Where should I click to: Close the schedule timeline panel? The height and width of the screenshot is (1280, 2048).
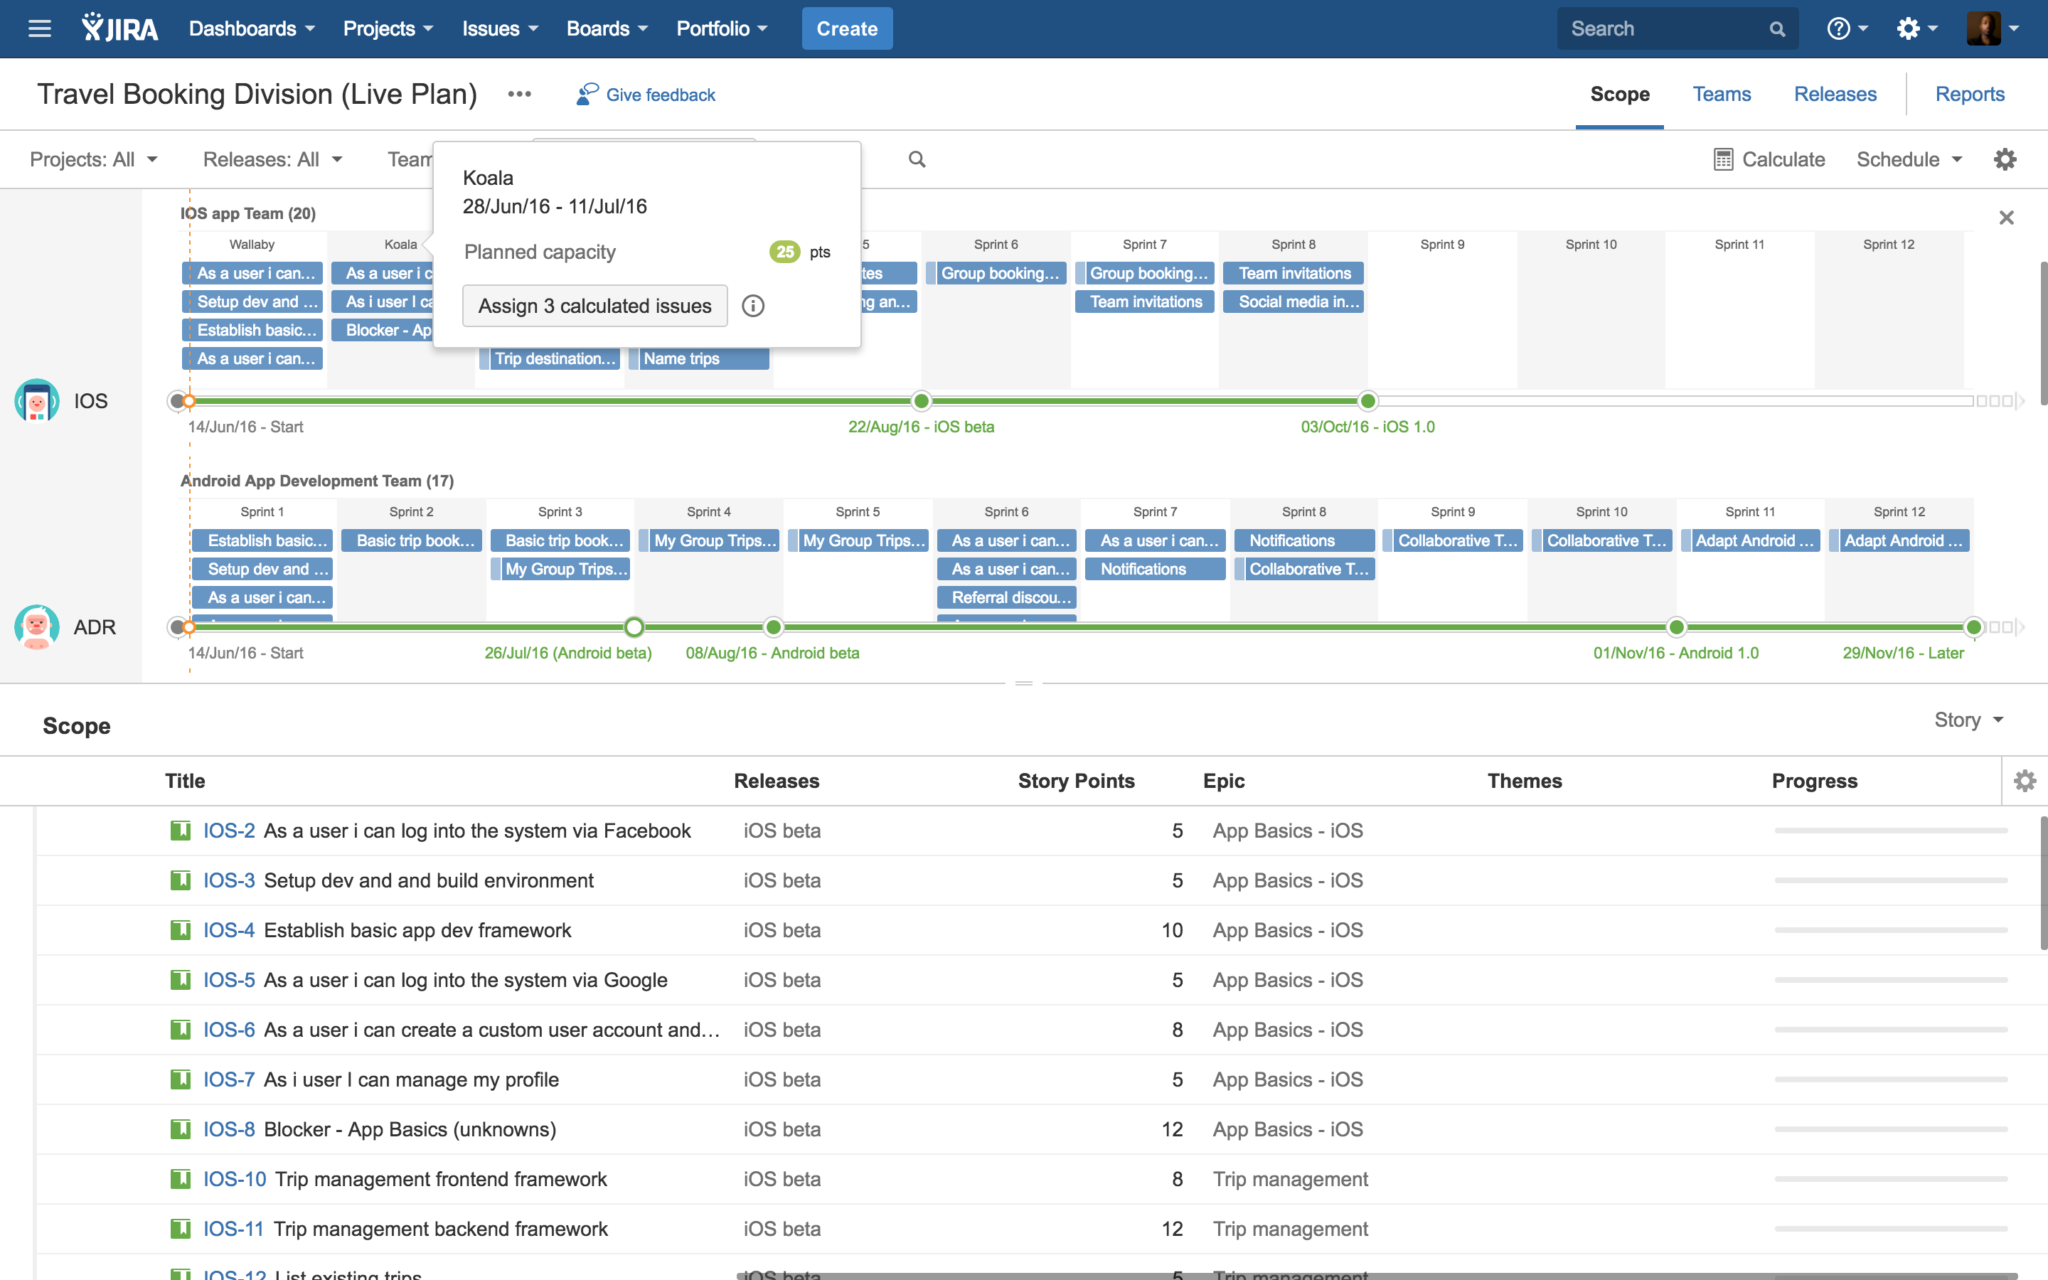(x=2006, y=218)
